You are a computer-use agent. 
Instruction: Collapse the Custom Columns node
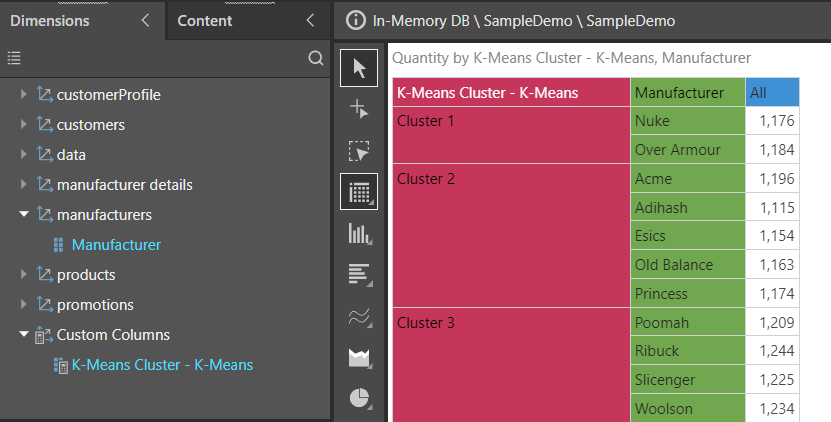coord(24,335)
